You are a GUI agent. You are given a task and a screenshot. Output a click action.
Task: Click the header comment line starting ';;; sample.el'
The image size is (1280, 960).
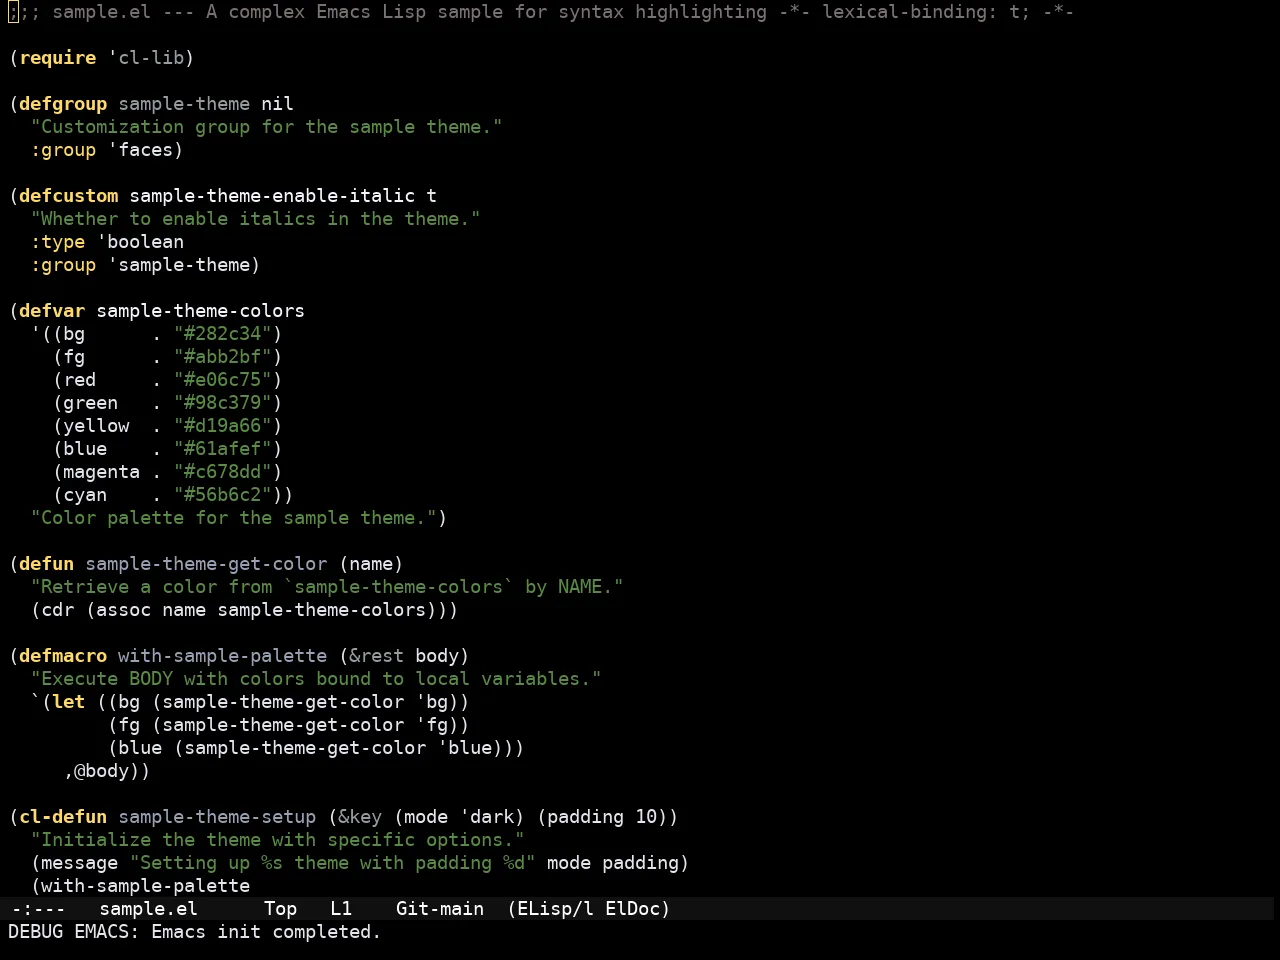(541, 12)
